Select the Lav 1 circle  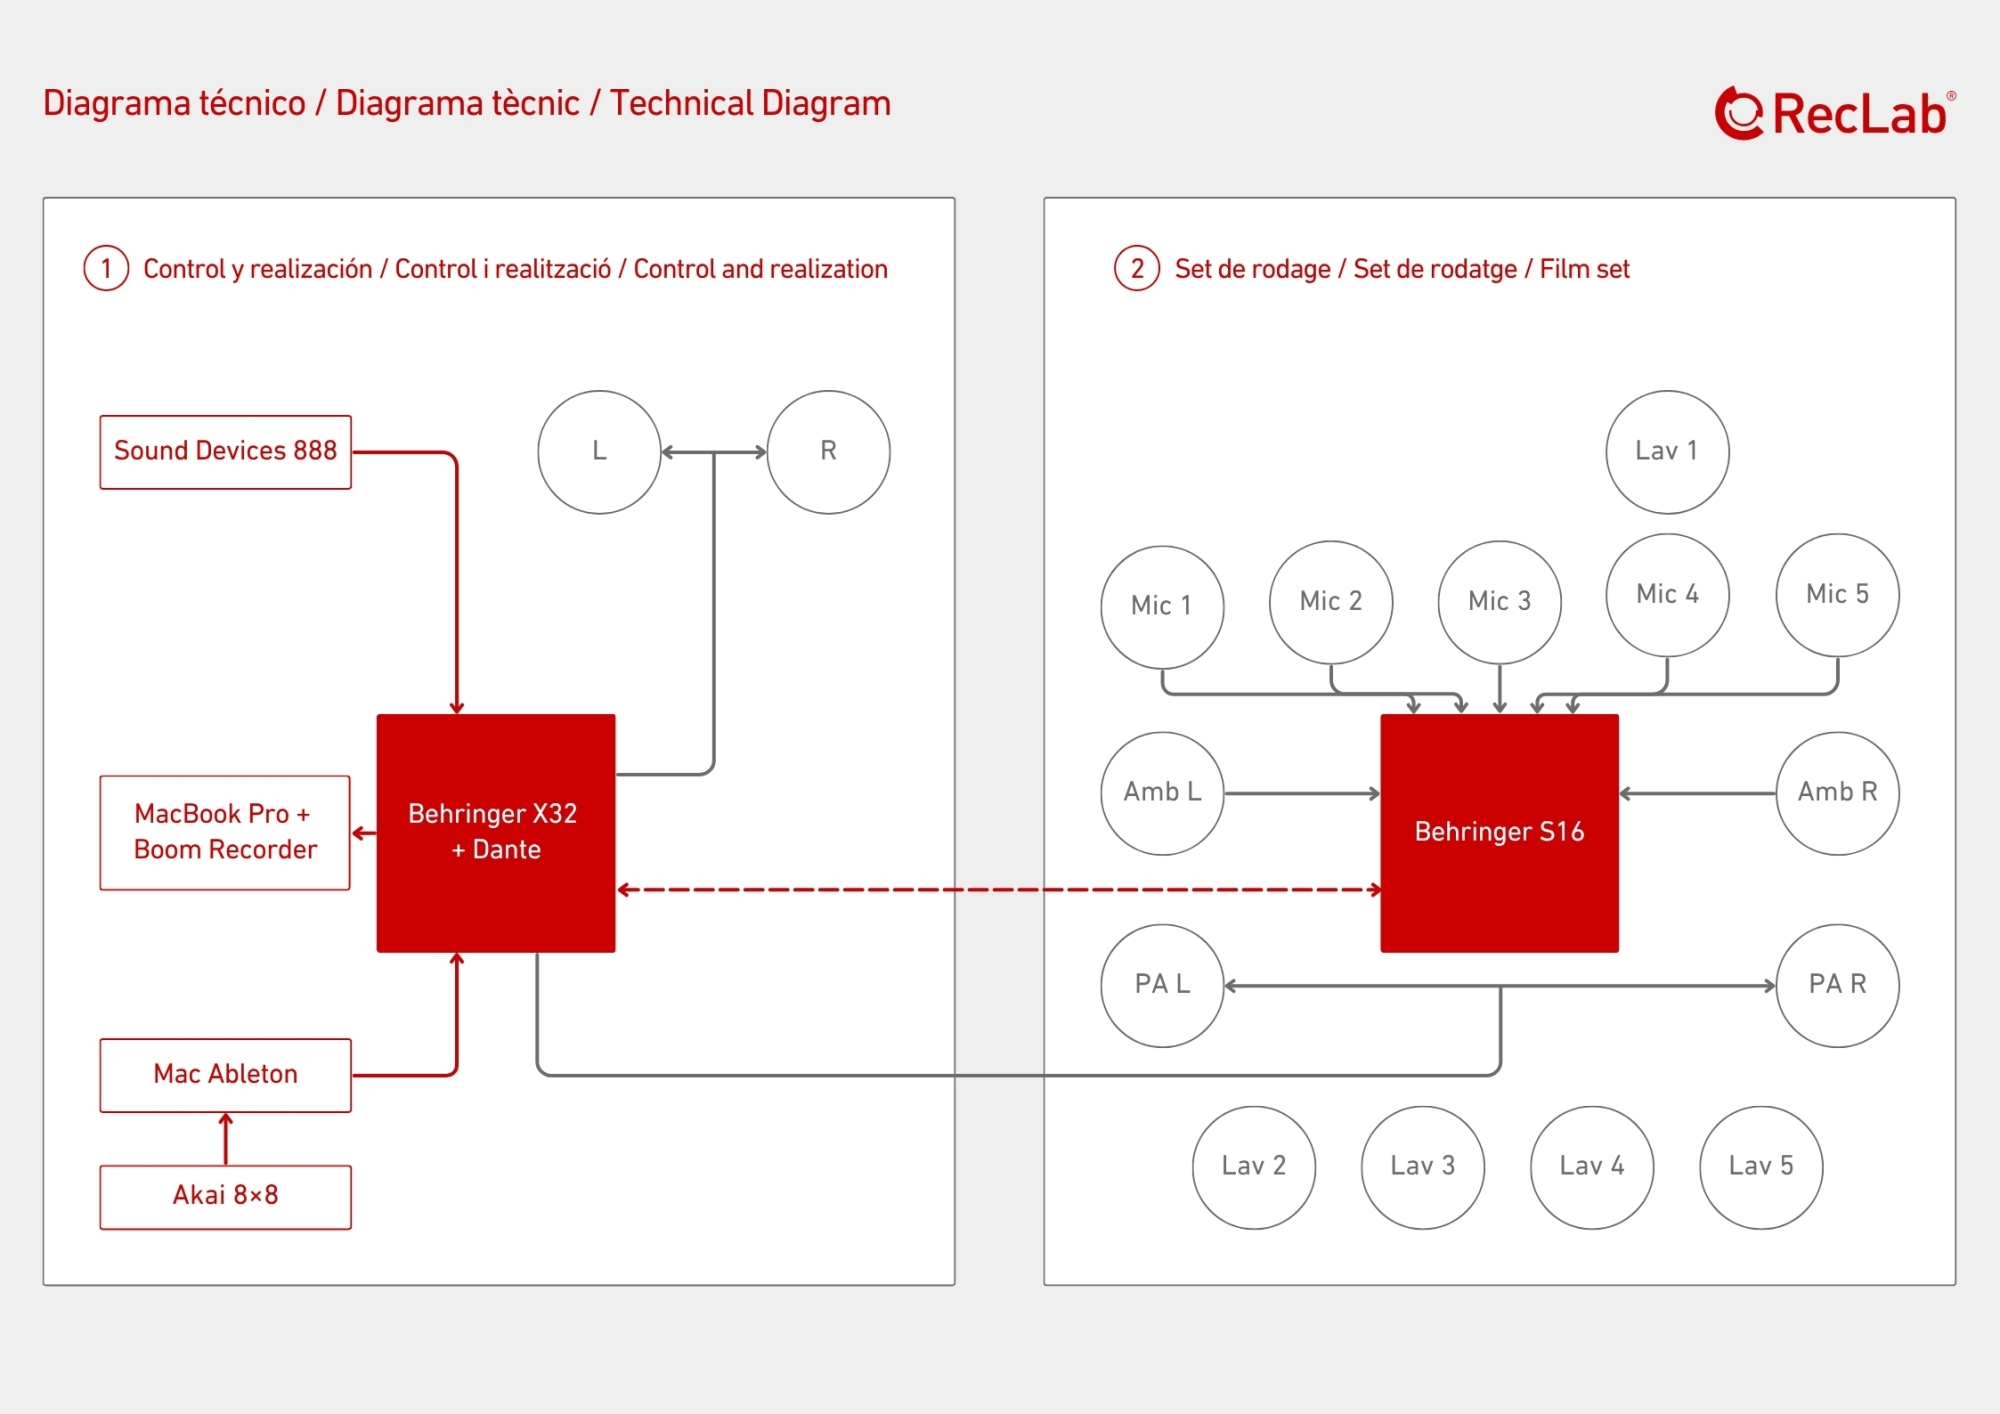[x=1667, y=452]
